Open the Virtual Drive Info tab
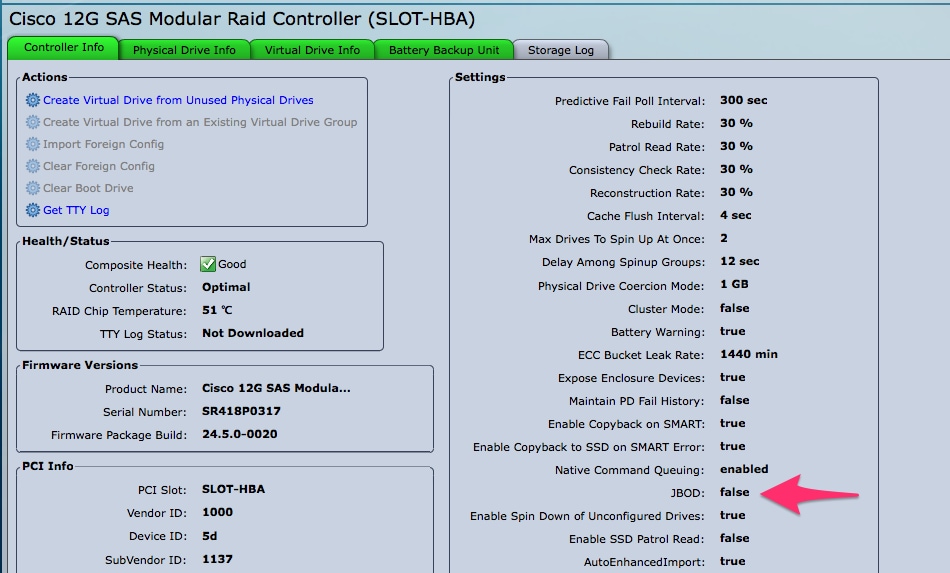Viewport: 950px width, 573px height. click(312, 50)
